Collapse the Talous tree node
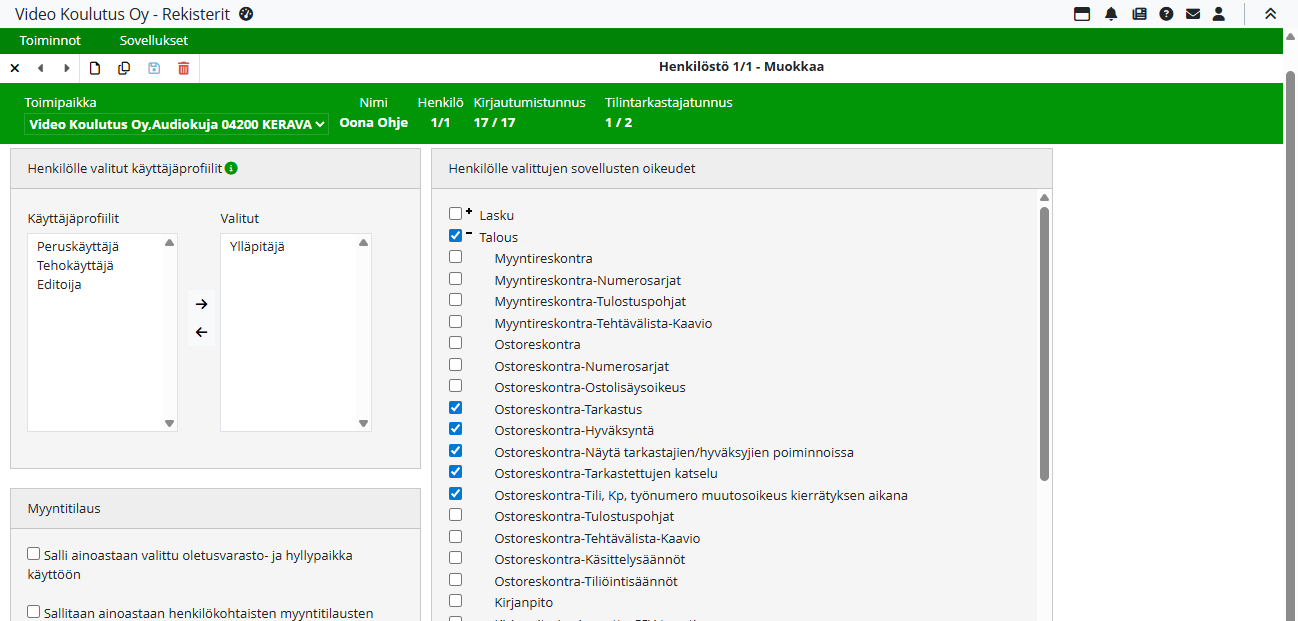 pos(469,233)
